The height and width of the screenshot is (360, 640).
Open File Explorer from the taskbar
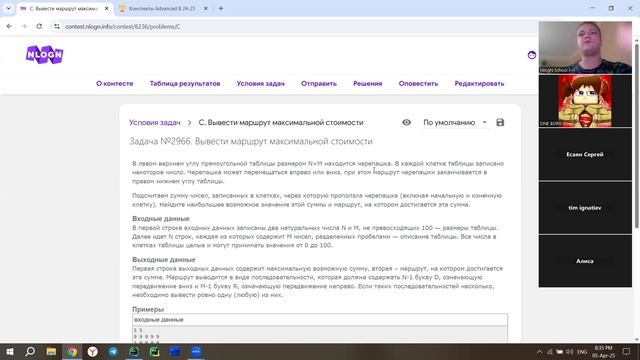tap(51, 351)
